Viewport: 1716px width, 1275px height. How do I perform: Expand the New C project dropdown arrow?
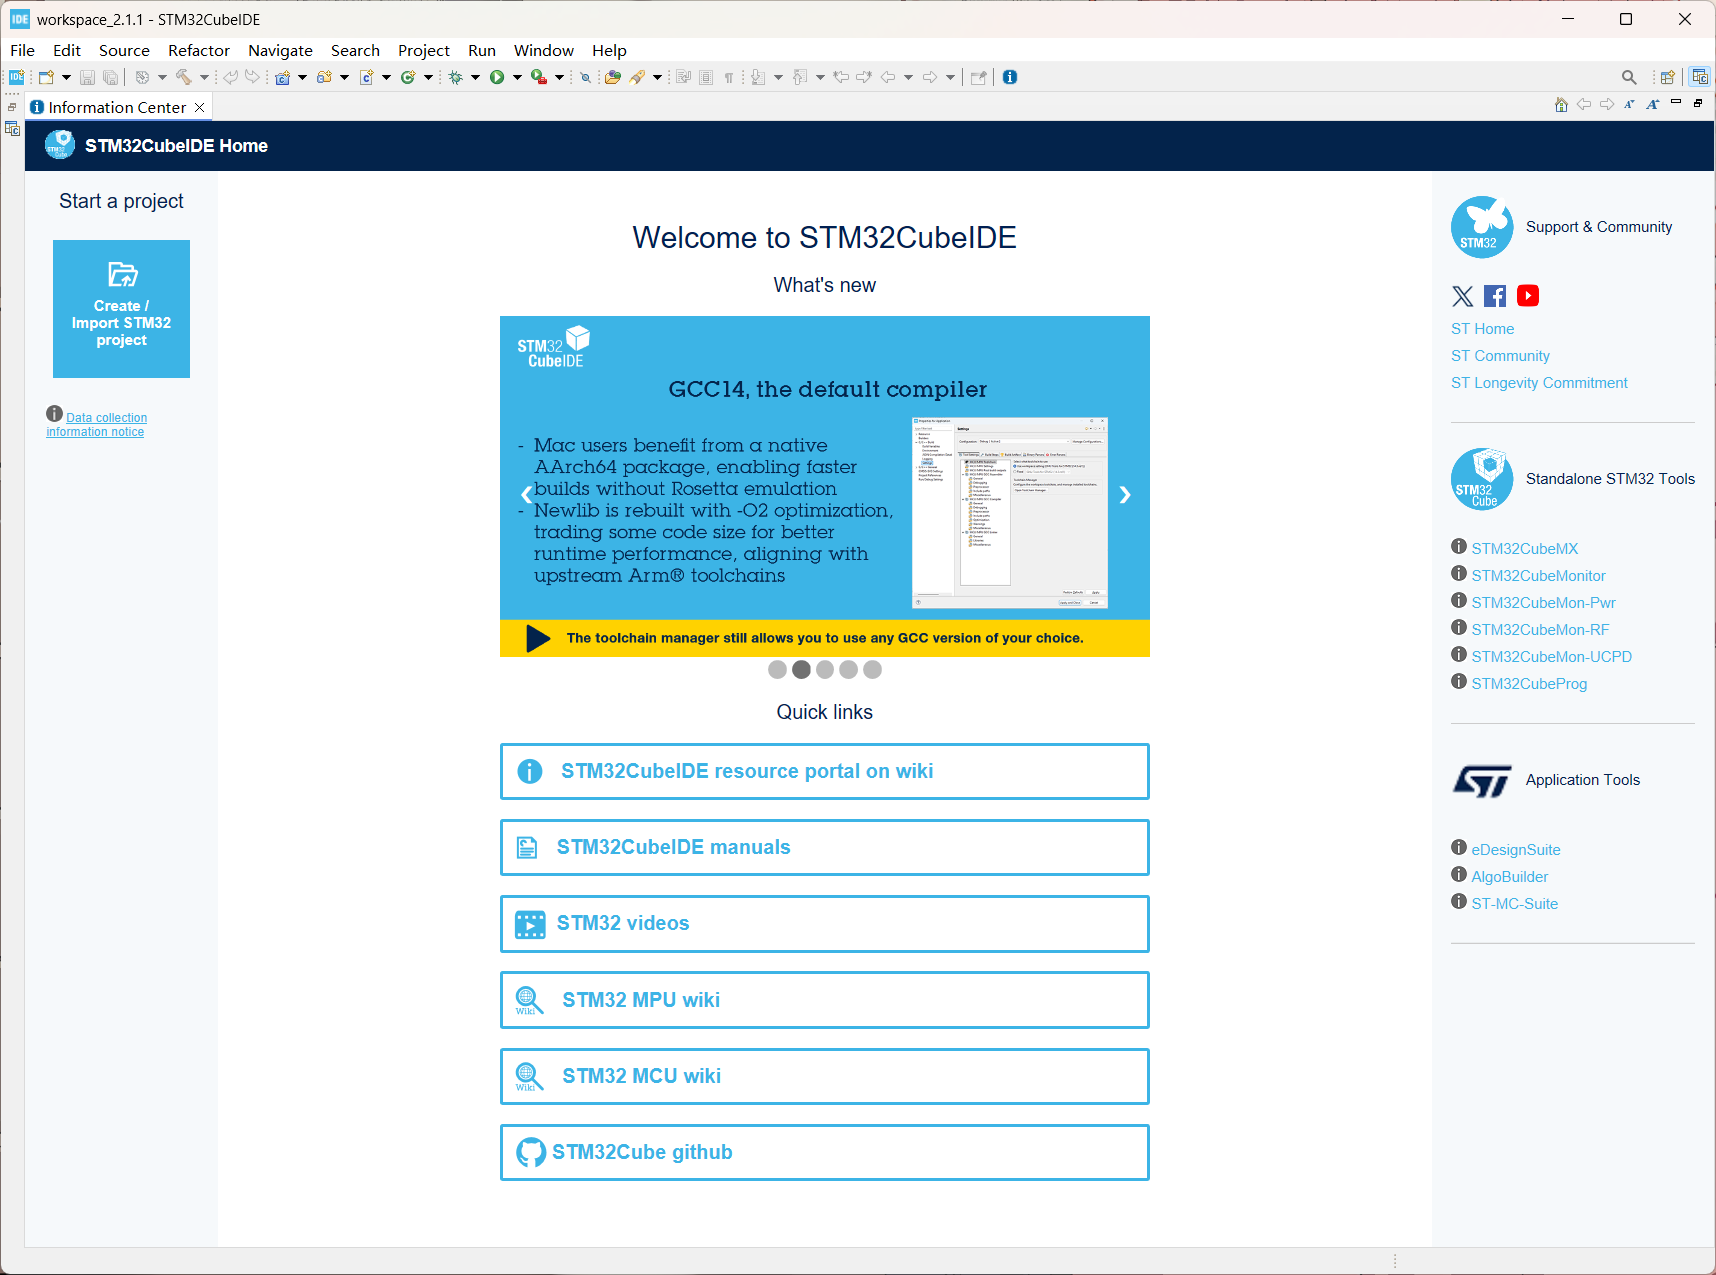coord(302,77)
